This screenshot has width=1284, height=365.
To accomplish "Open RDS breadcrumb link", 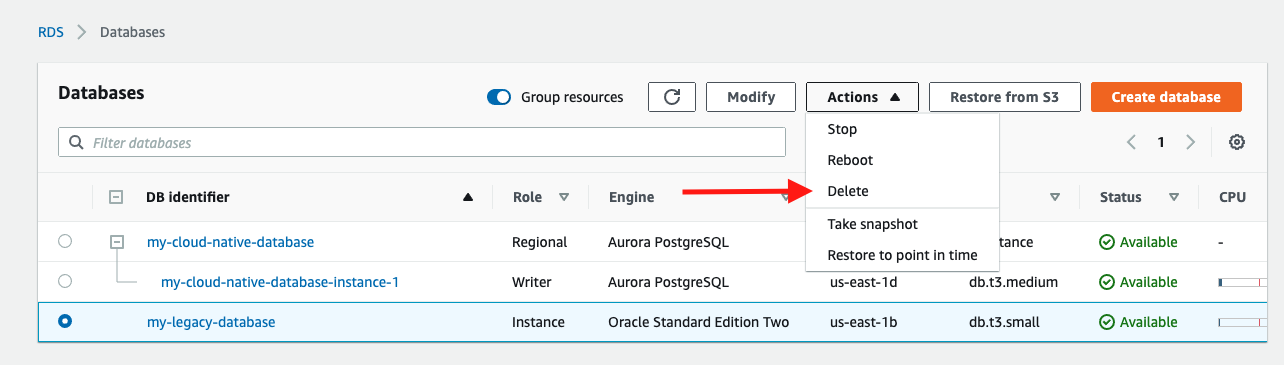I will [x=51, y=32].
